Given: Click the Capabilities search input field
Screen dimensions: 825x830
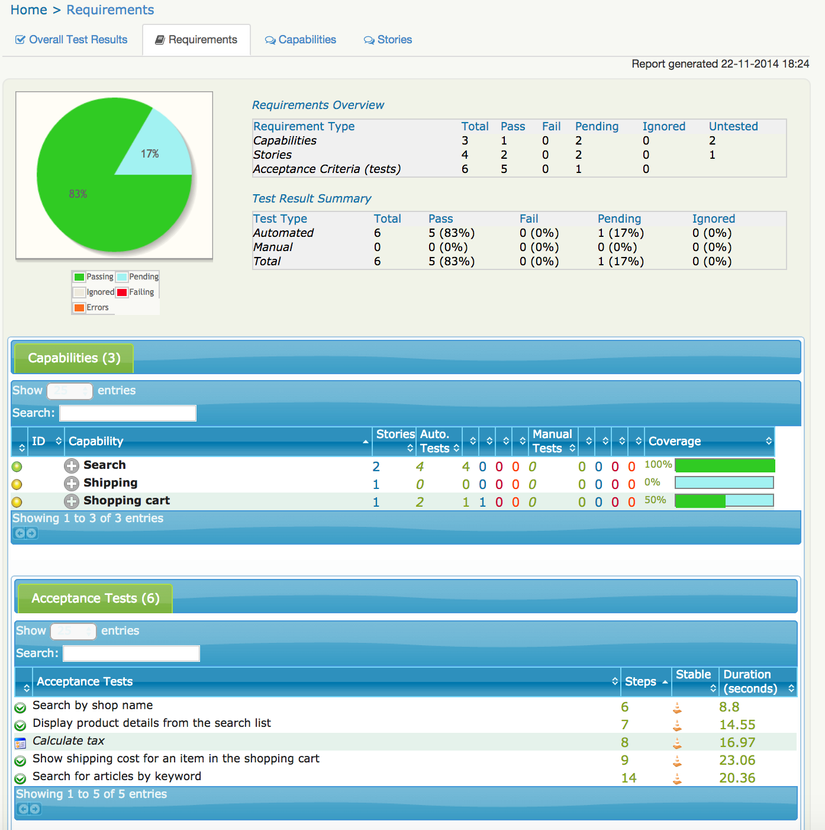Looking at the screenshot, I should tap(128, 413).
